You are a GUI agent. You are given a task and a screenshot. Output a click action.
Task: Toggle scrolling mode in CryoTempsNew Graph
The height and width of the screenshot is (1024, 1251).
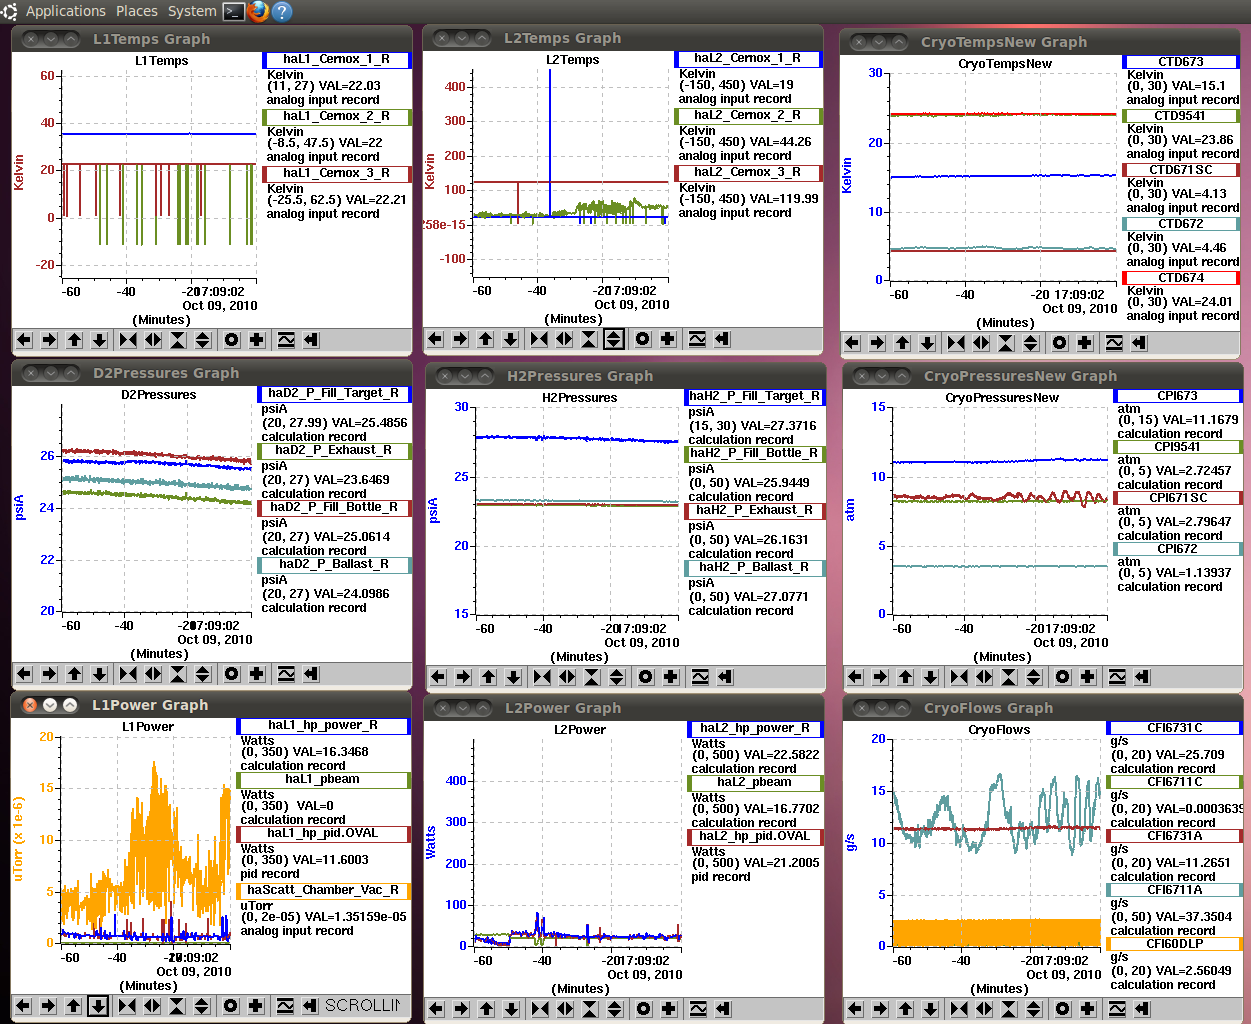point(1139,343)
